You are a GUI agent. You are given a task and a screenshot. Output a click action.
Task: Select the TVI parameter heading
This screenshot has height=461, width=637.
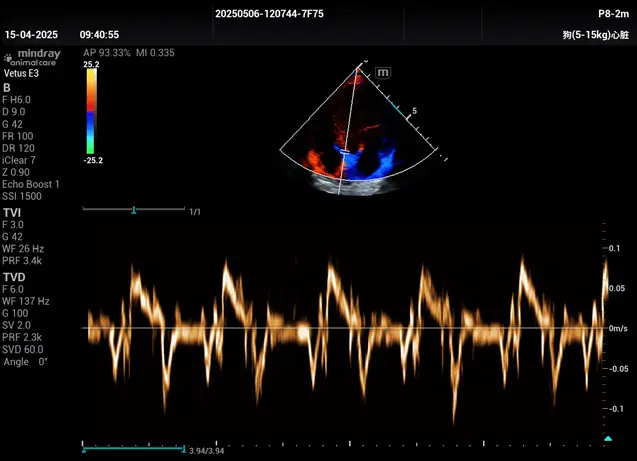(12, 213)
